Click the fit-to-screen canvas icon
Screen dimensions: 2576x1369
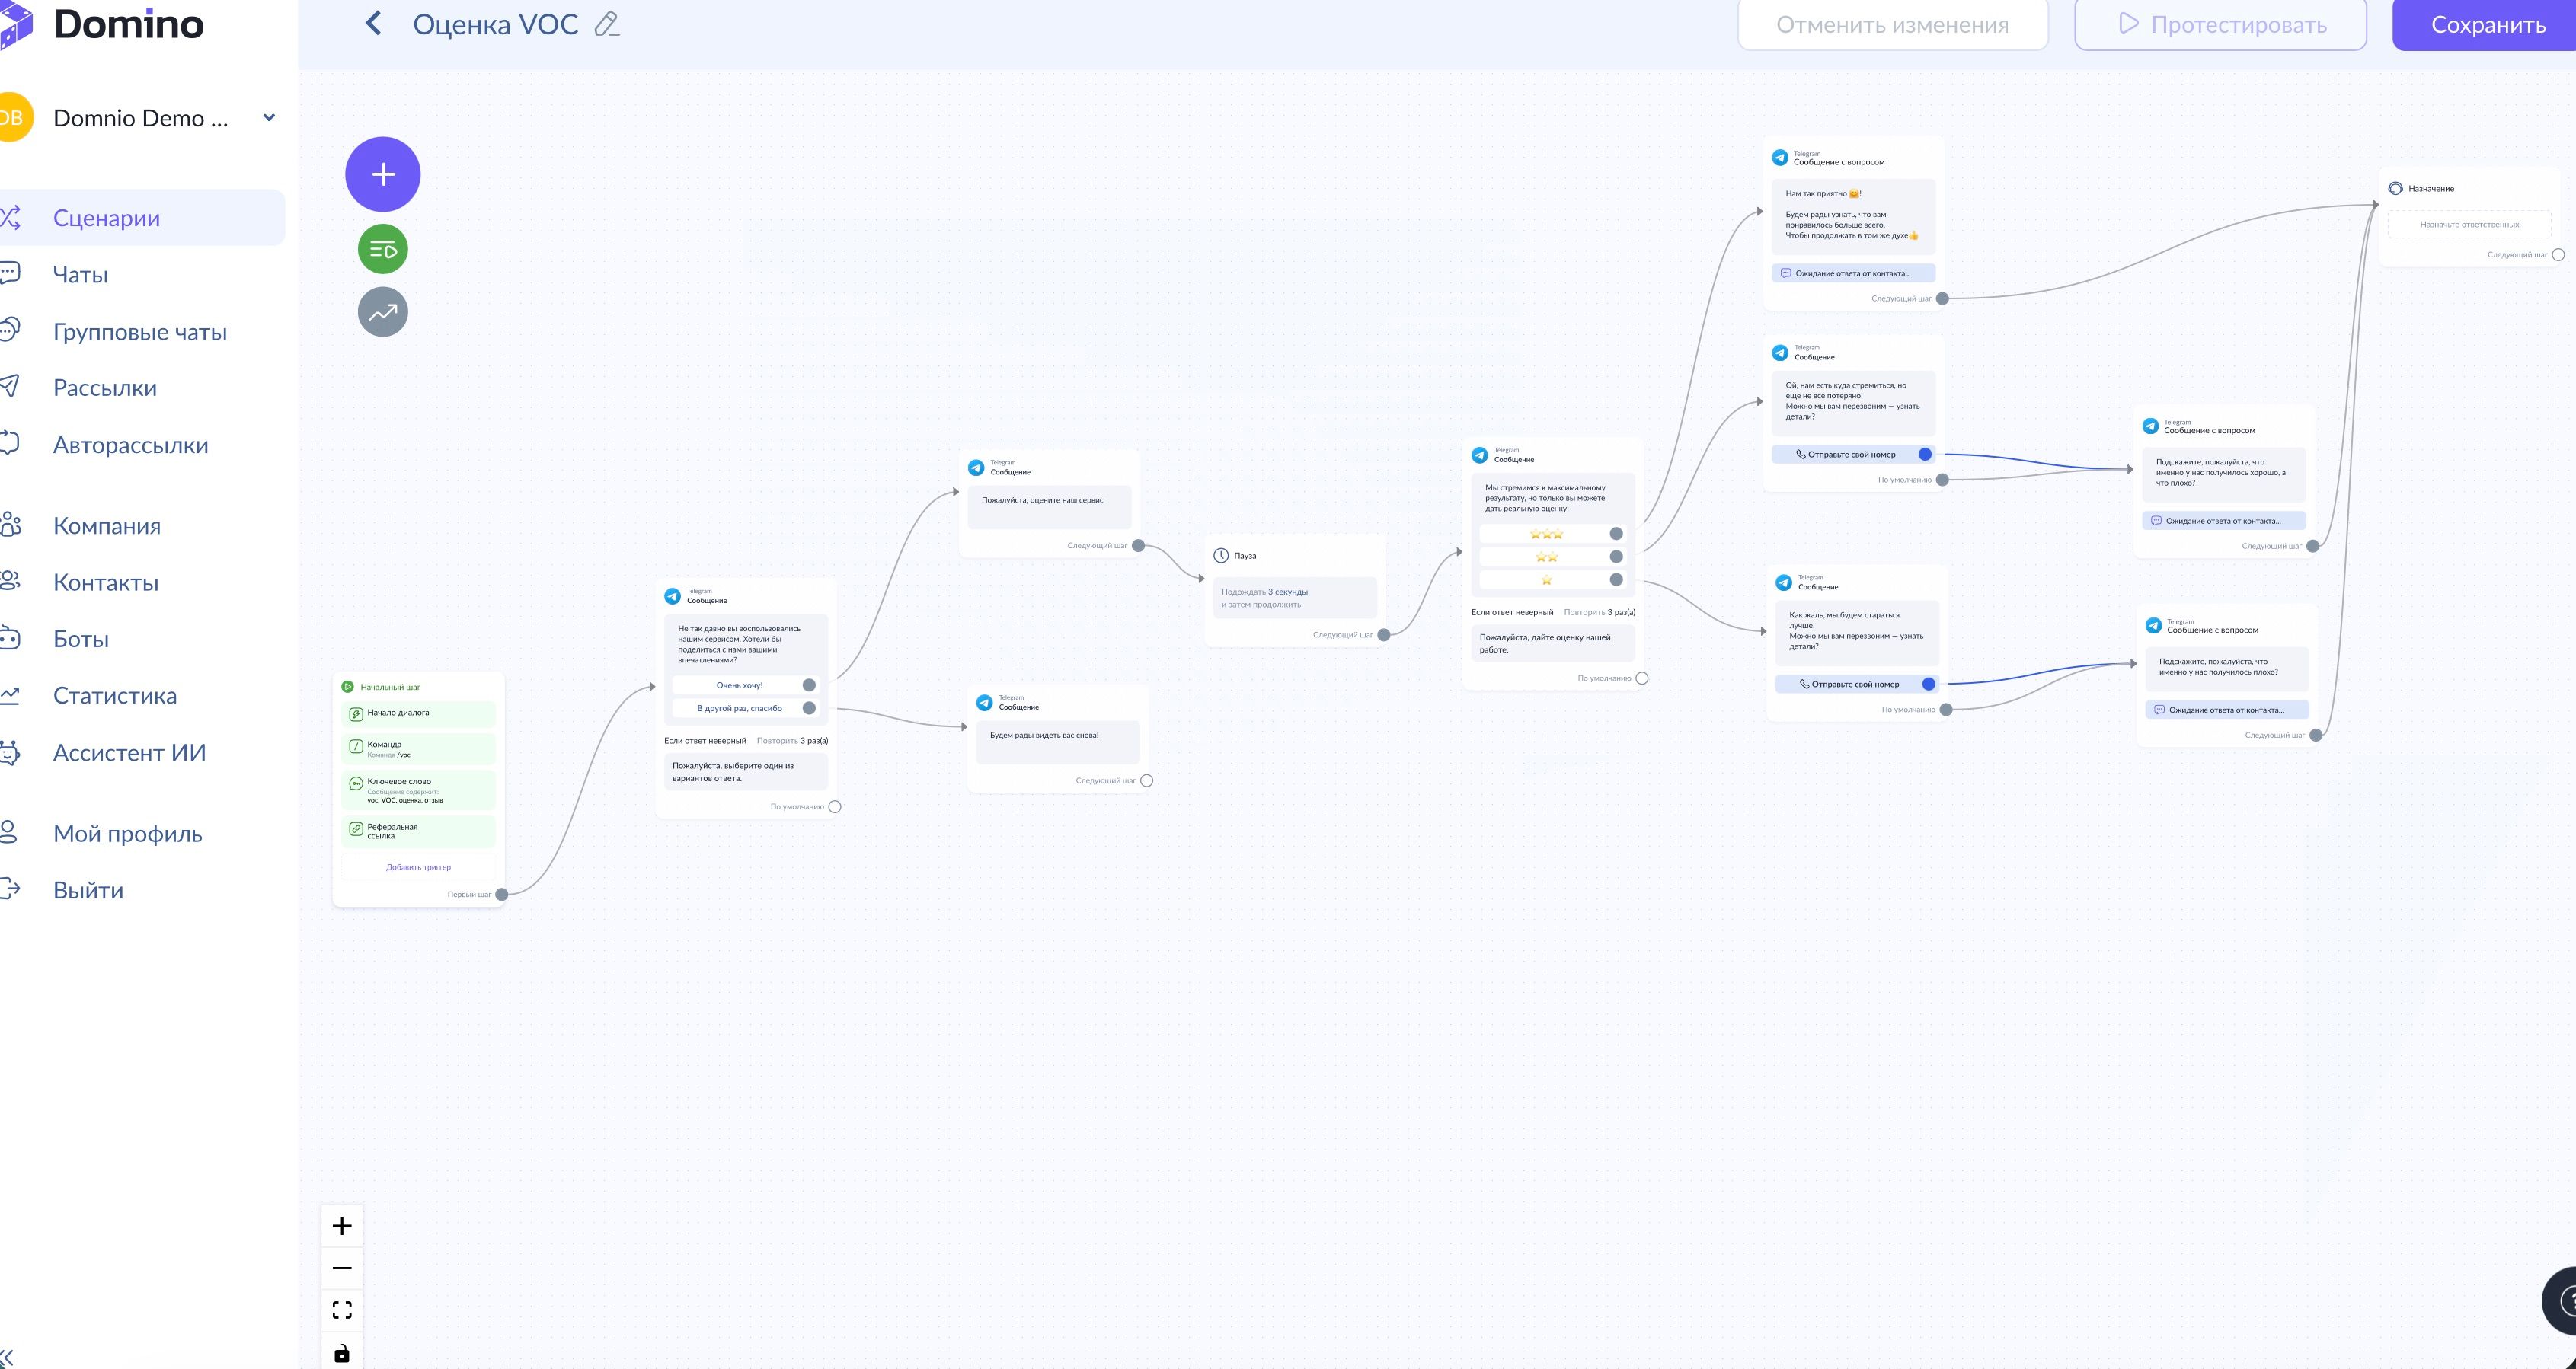click(x=342, y=1310)
